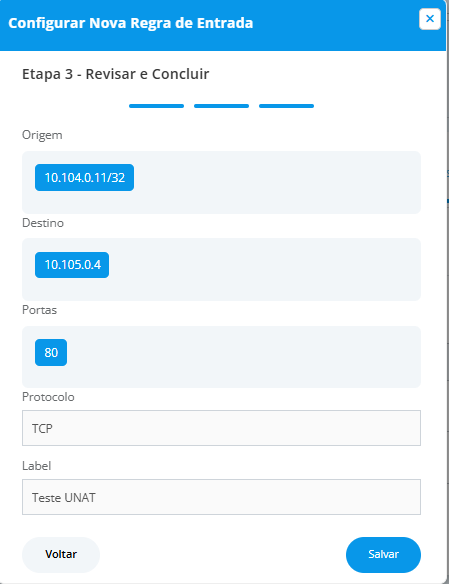Viewport: 449px width, 584px height.
Task: Click the port 80 chip
Action: pyautogui.click(x=51, y=352)
